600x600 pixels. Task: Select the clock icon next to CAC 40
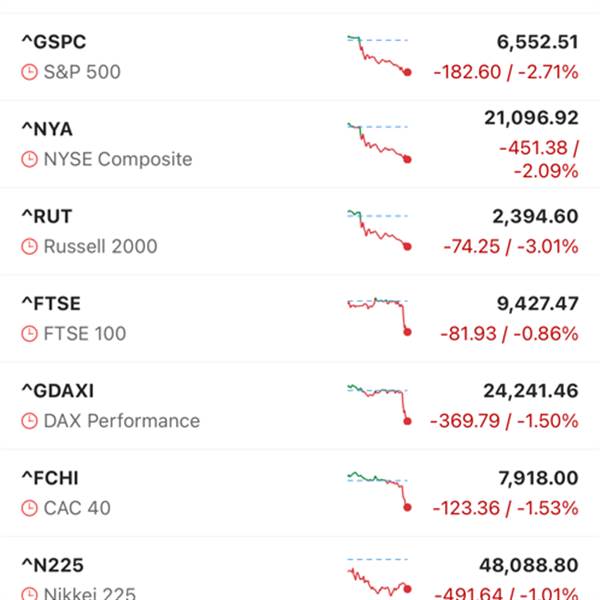pos(29,508)
